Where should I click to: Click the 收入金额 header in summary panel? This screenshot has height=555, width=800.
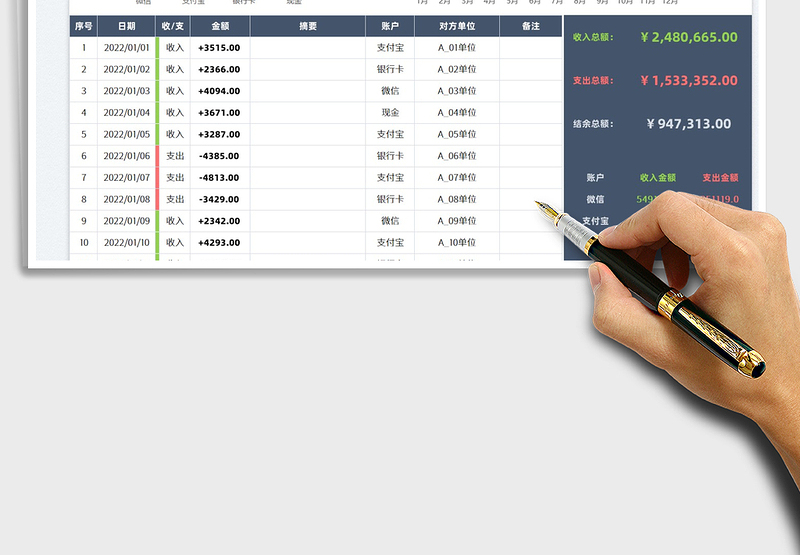click(657, 178)
